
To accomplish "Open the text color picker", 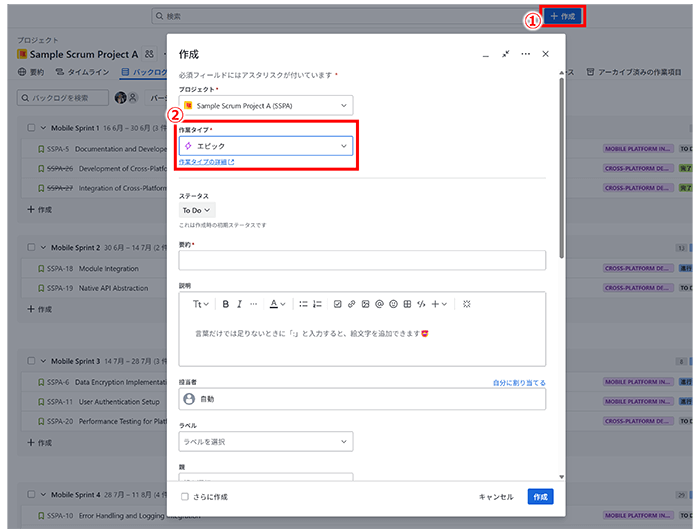I will (277, 304).
